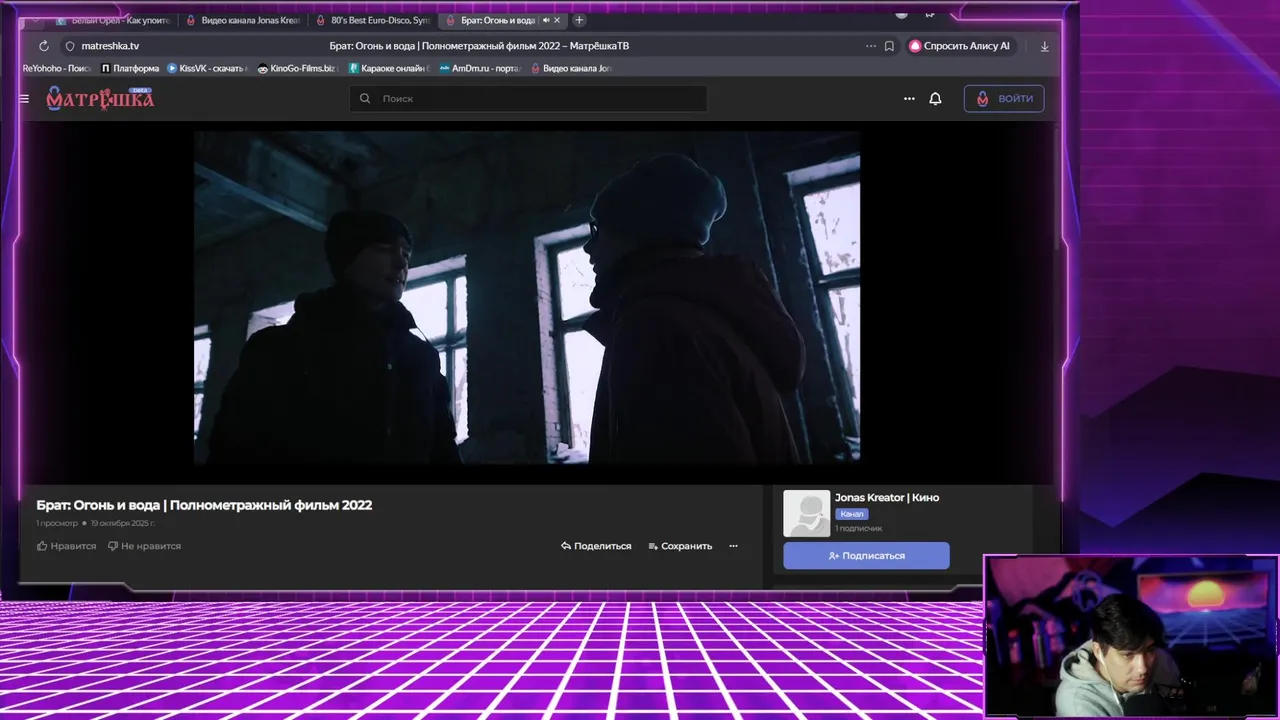1280x720 pixels.
Task: Click the matreshka.tv address text
Action: (x=110, y=46)
